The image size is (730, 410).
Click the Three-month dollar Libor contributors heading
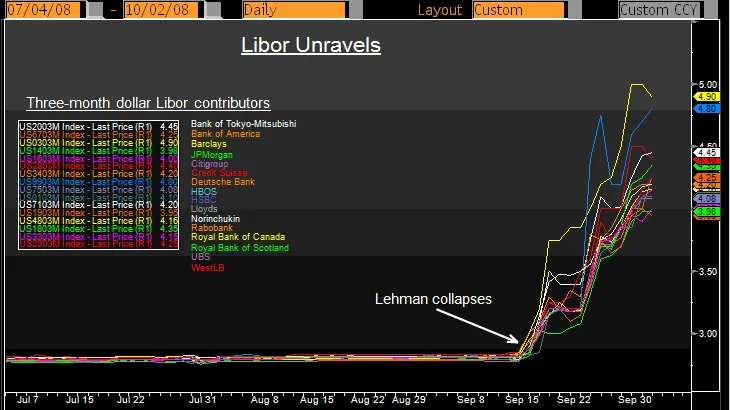click(x=148, y=103)
